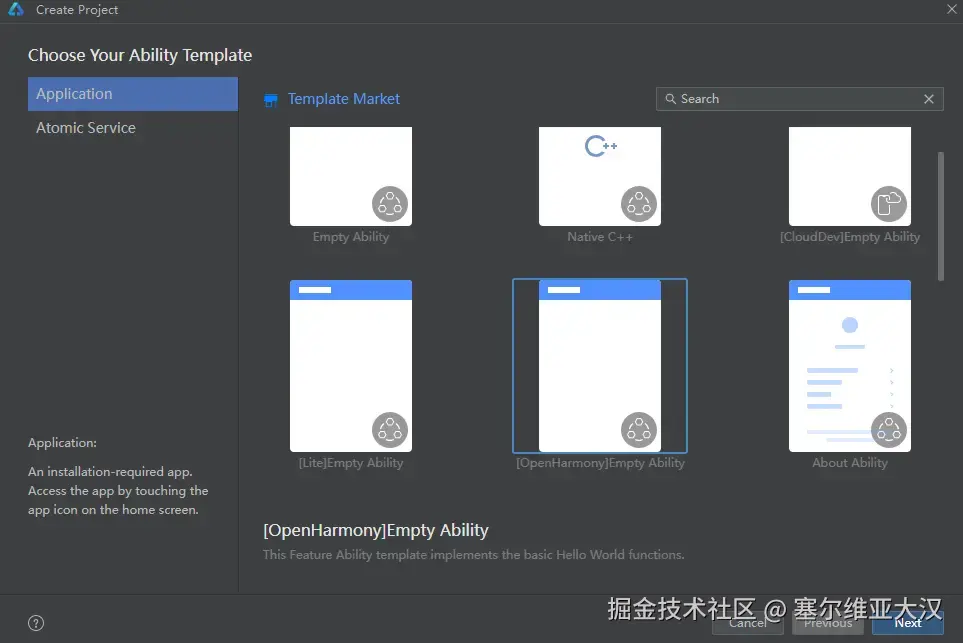Click HarmonyOS badge on [OpenHarmony]Empty Ability card

[639, 430]
